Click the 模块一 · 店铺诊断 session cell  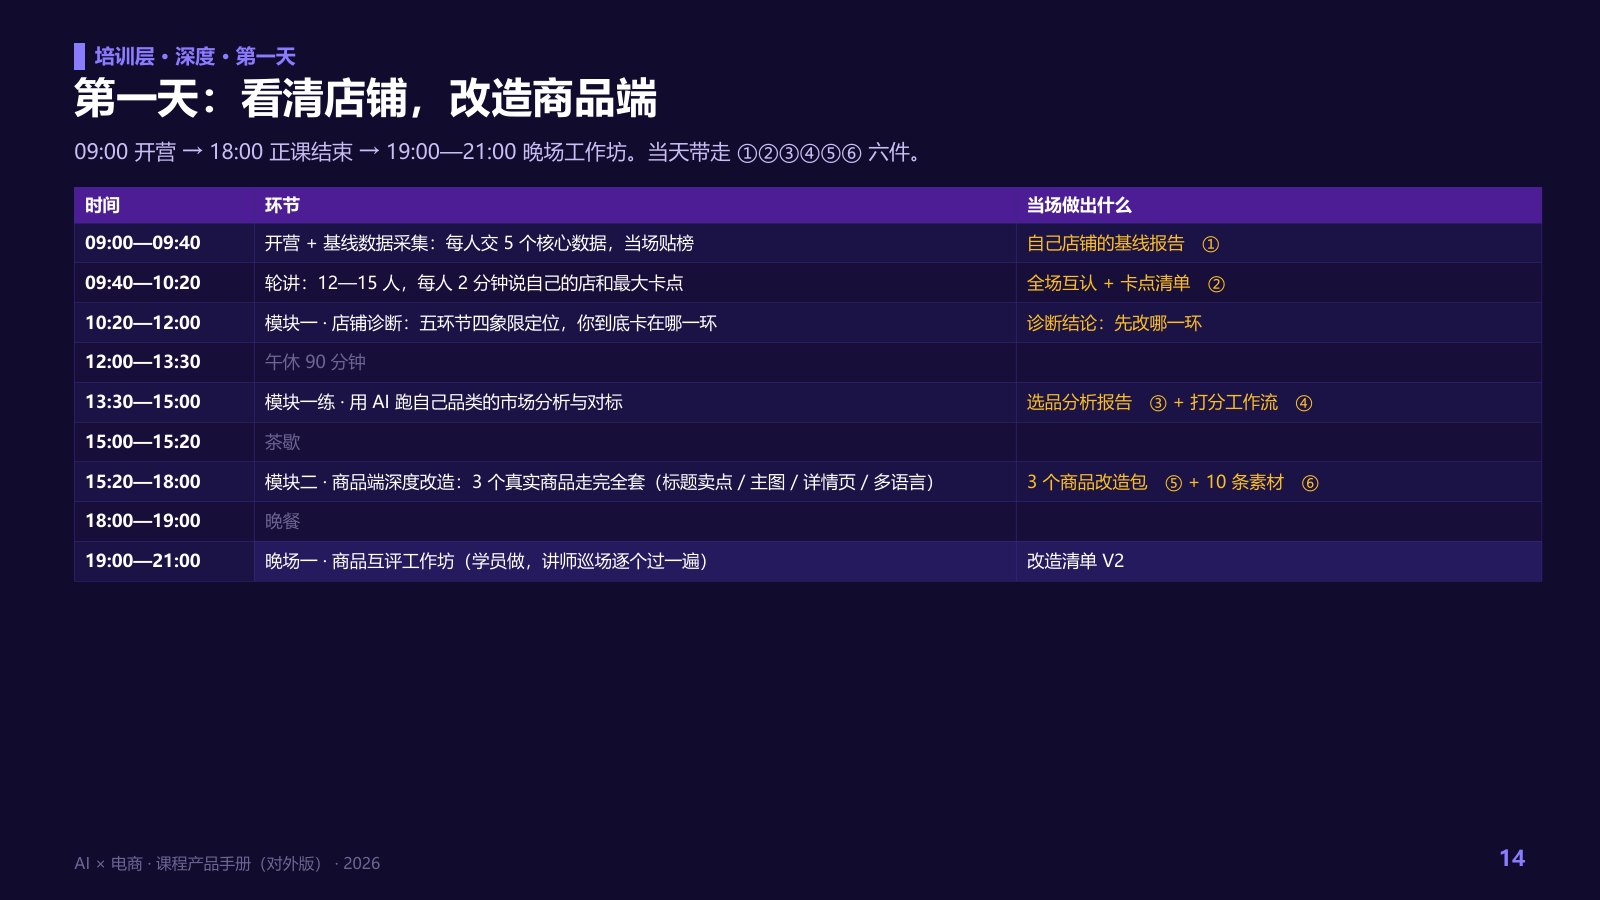[635, 323]
